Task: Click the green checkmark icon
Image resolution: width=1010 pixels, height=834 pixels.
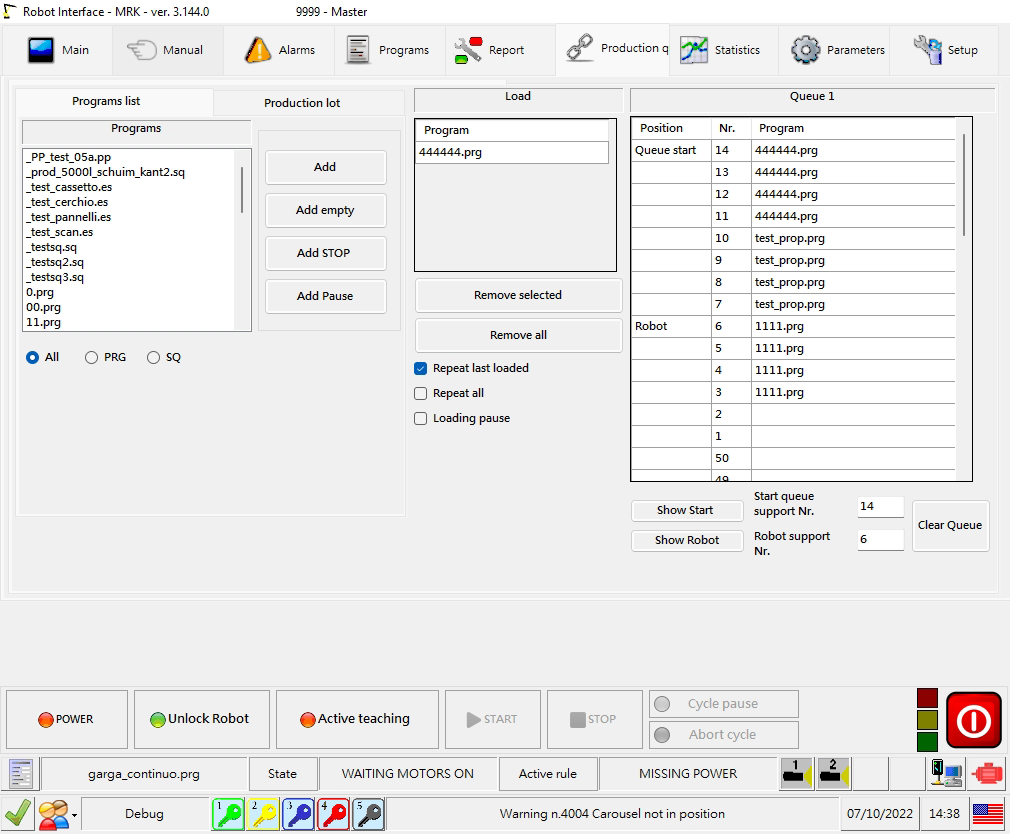Action: click(17, 814)
